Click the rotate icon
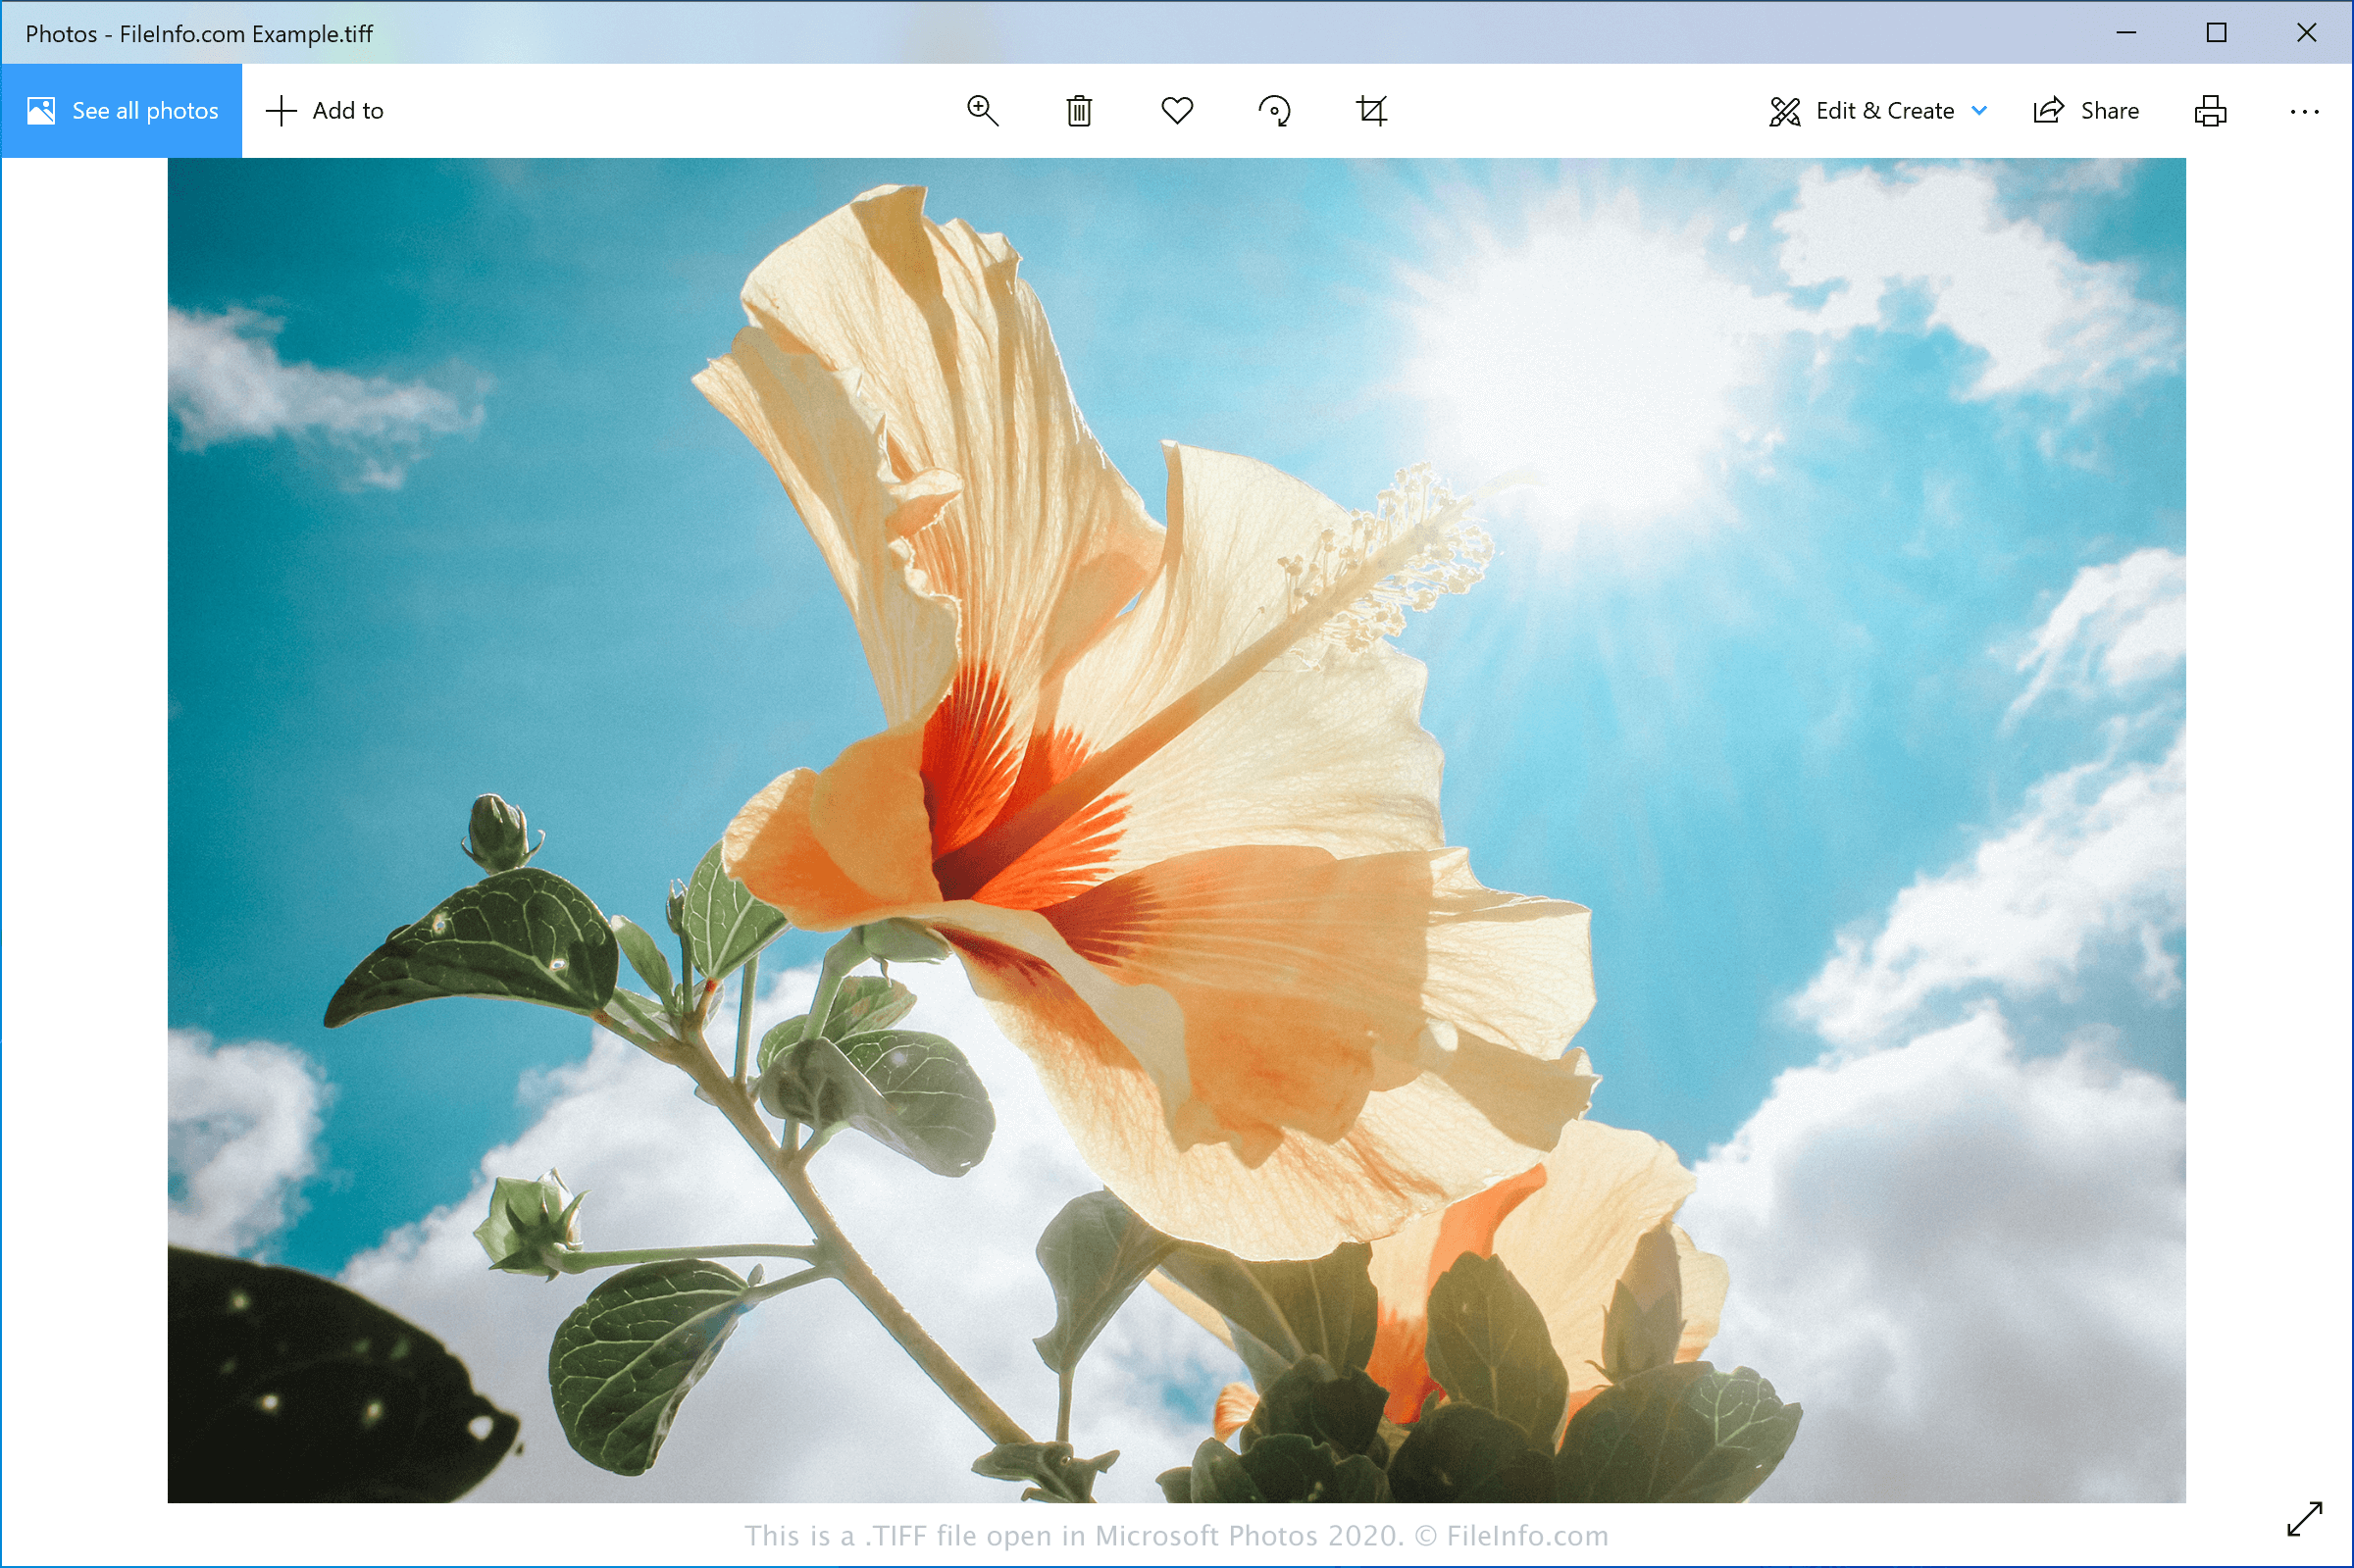Image resolution: width=2354 pixels, height=1568 pixels. point(1270,110)
